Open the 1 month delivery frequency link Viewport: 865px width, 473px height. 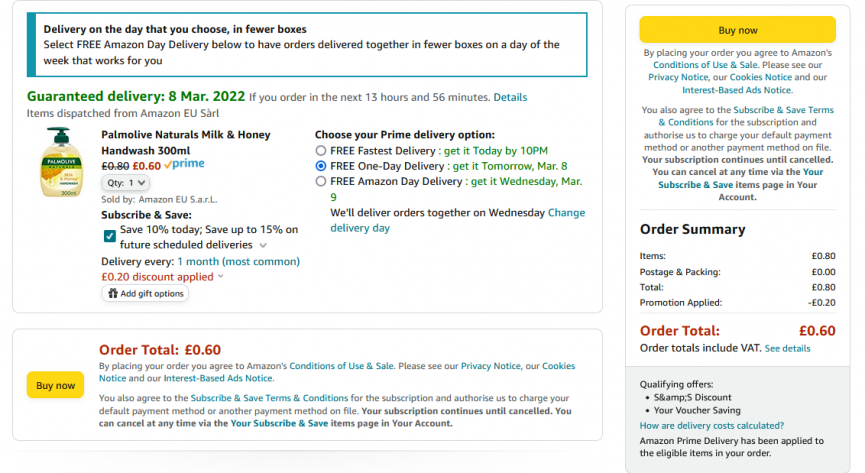tap(238, 262)
